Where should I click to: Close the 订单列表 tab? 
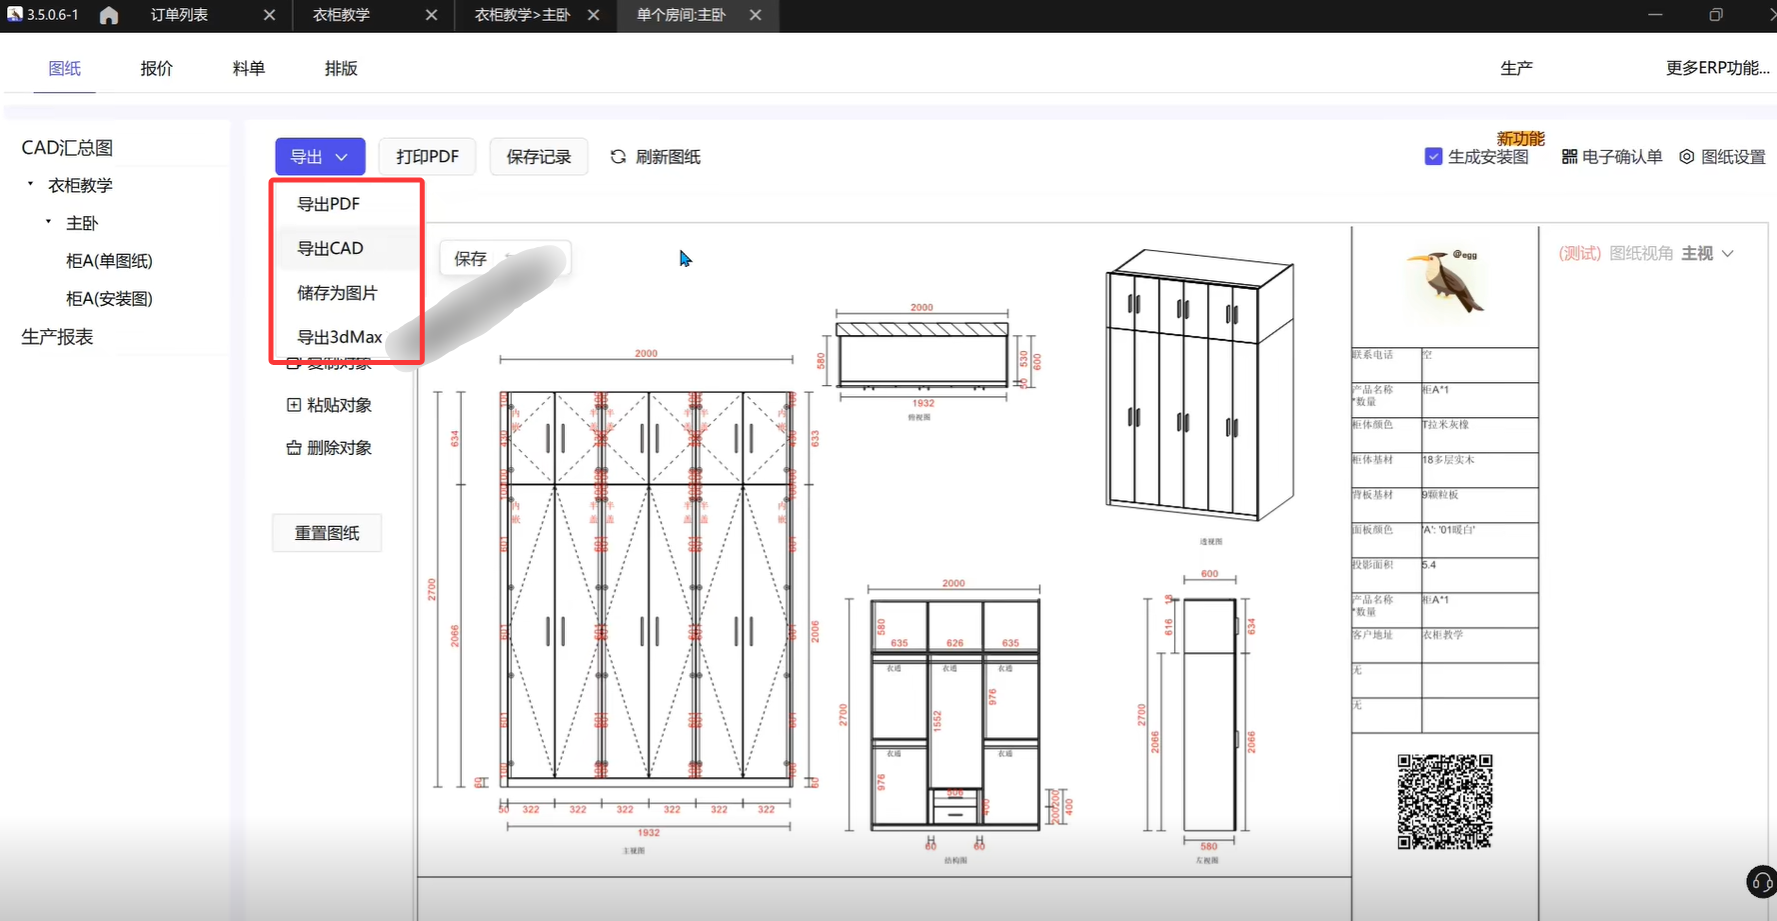pyautogui.click(x=269, y=15)
